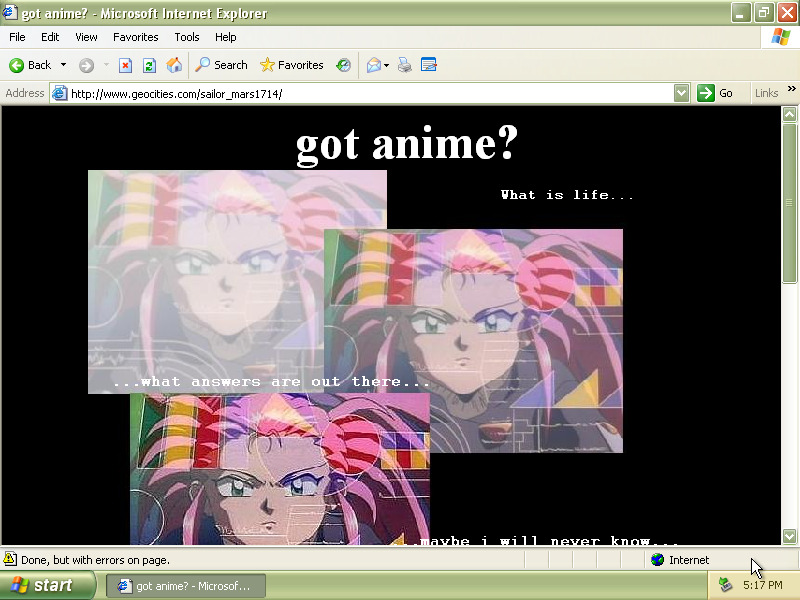Open the Tools menu
Screen dimensions: 800x600
(187, 37)
